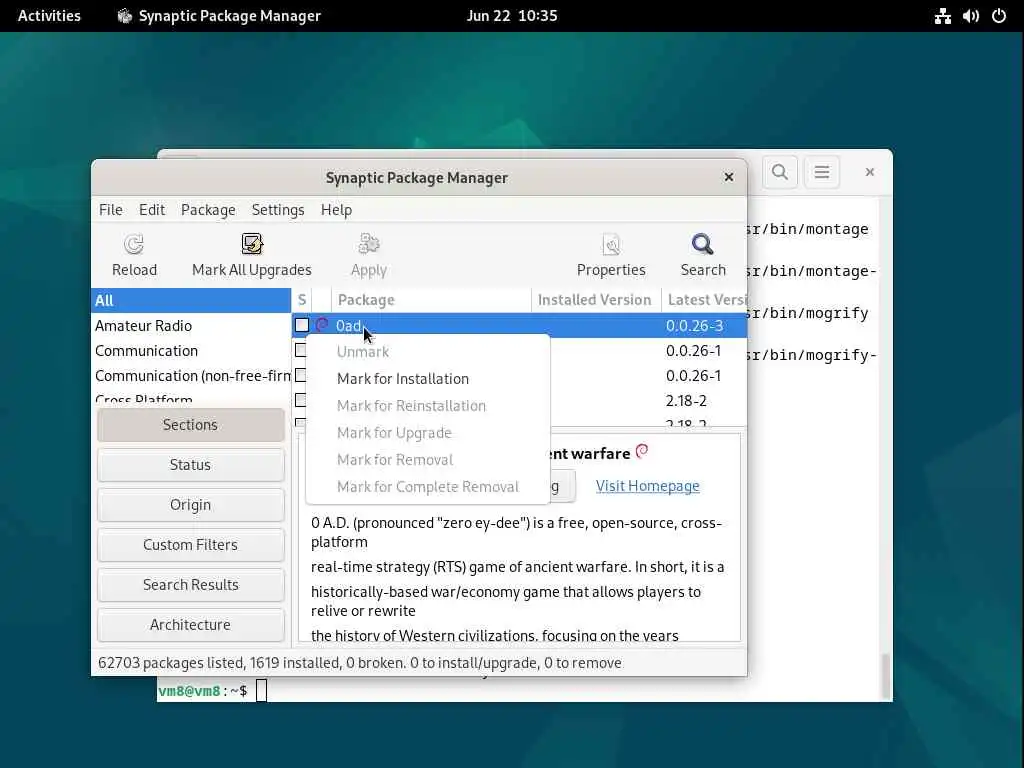Click the Synaptic icon in top bar

124,16
